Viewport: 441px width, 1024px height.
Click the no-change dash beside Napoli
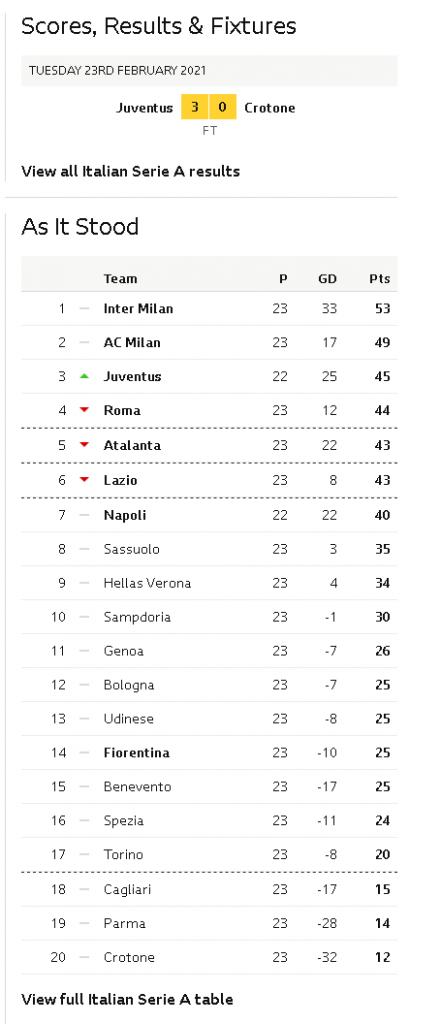84,515
